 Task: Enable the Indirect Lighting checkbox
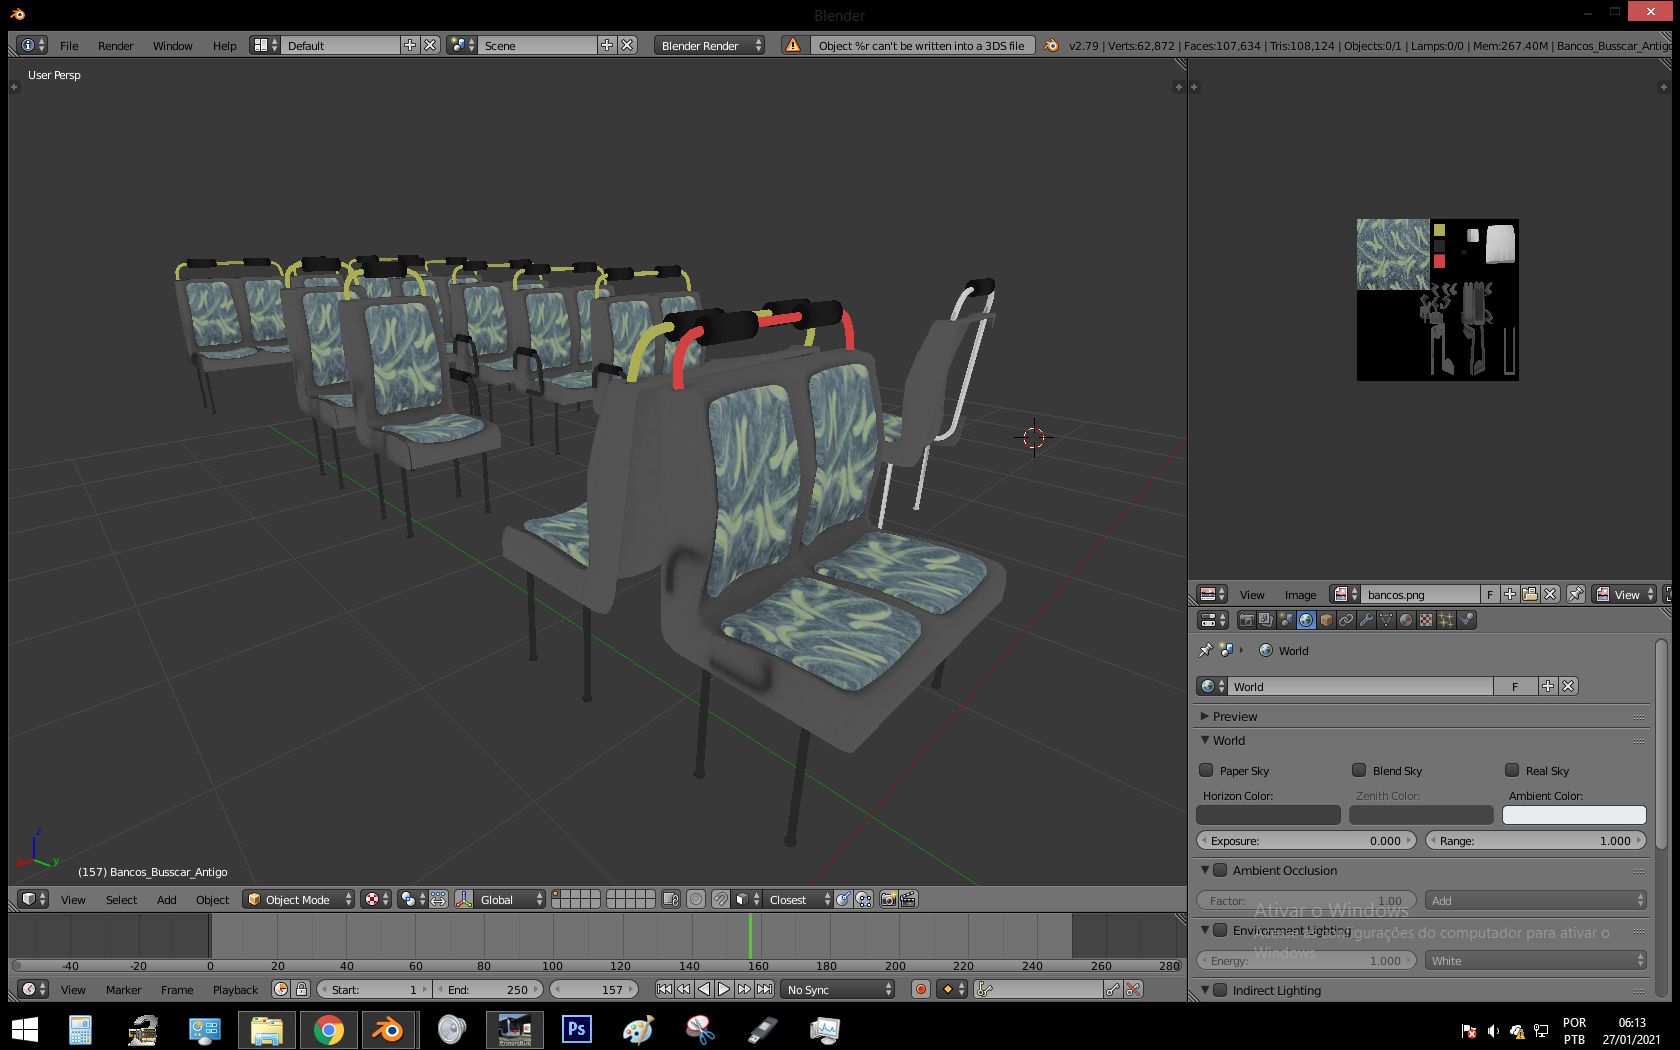click(1220, 990)
